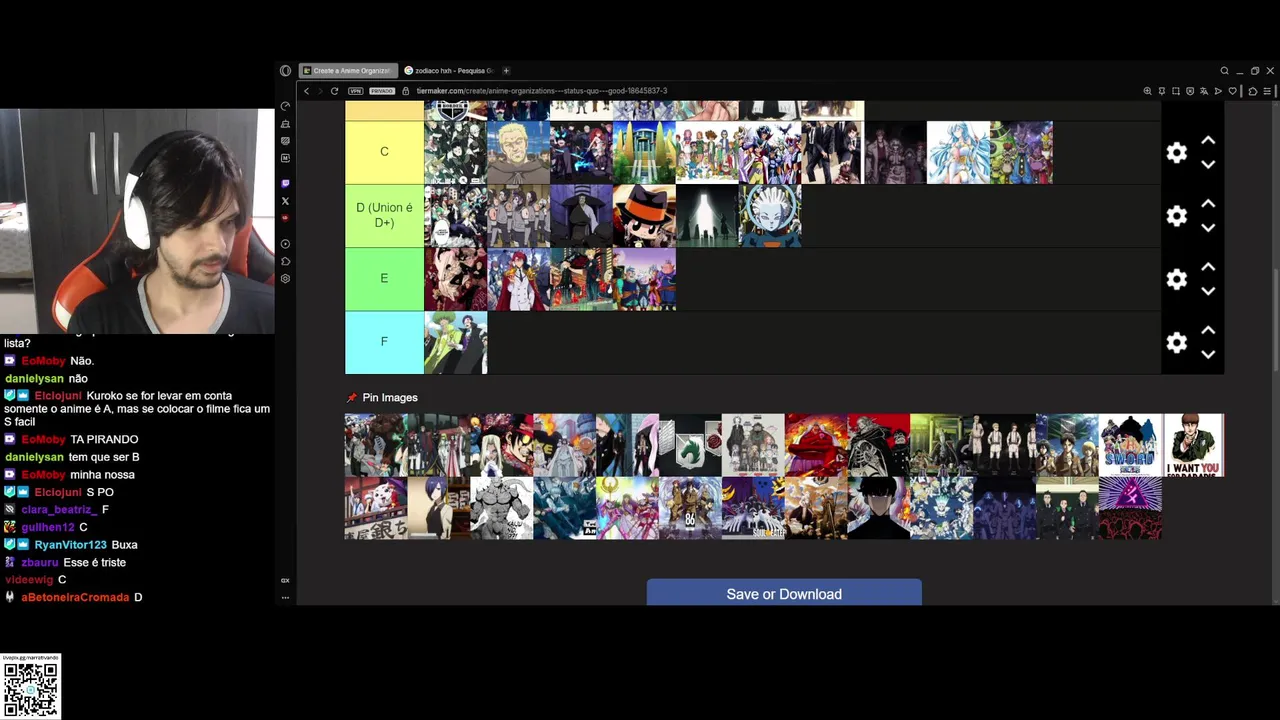Go back in browser history
Screen dimensions: 1280x720
click(307, 91)
